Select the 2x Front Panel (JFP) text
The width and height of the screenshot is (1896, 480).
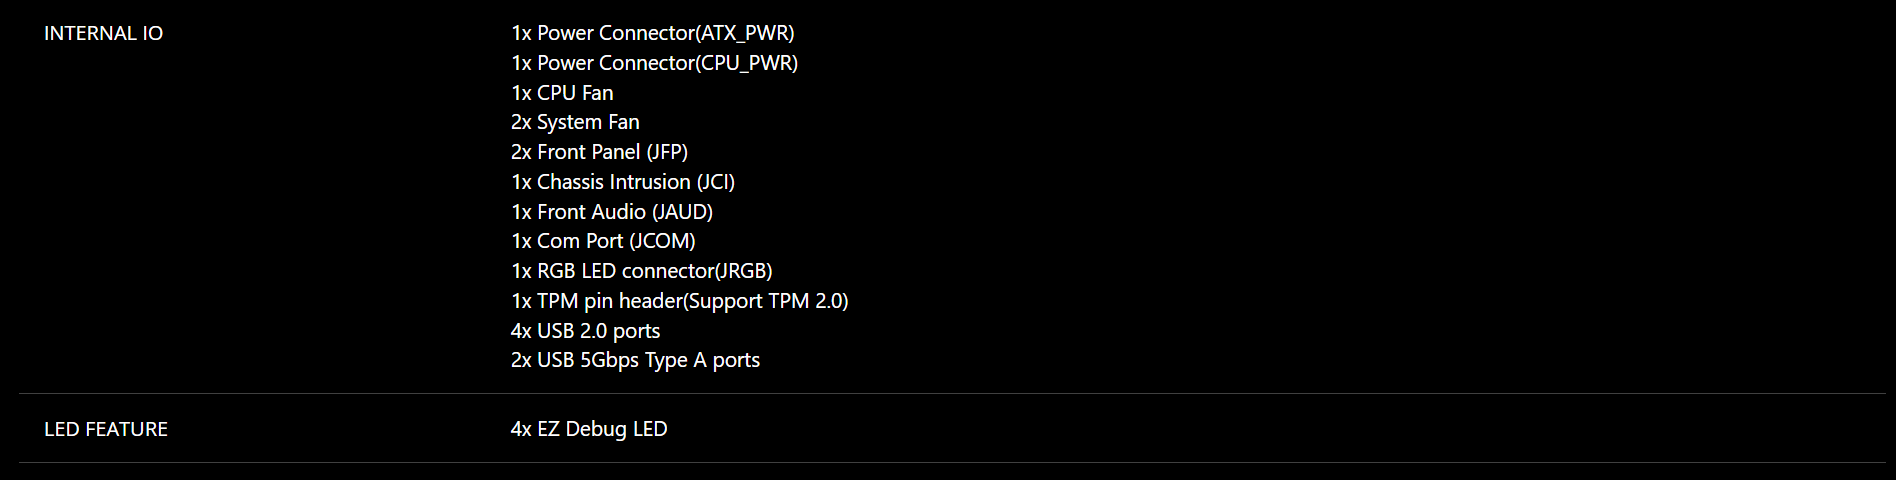[x=599, y=152]
